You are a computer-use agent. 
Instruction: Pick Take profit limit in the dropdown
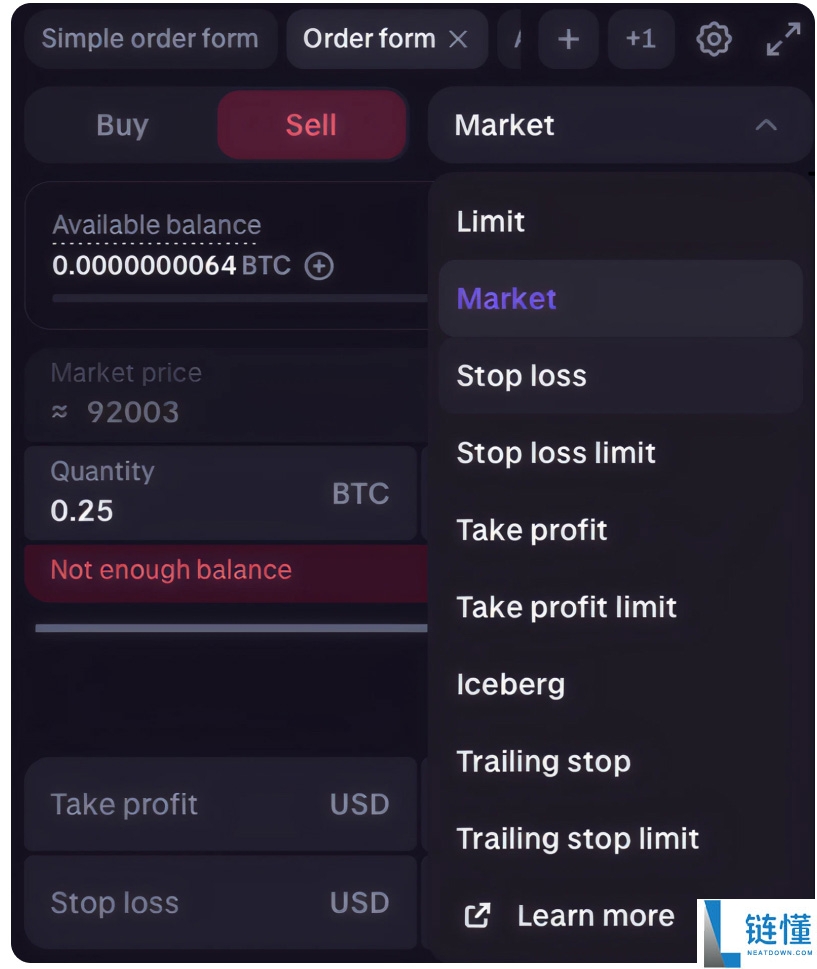click(567, 607)
